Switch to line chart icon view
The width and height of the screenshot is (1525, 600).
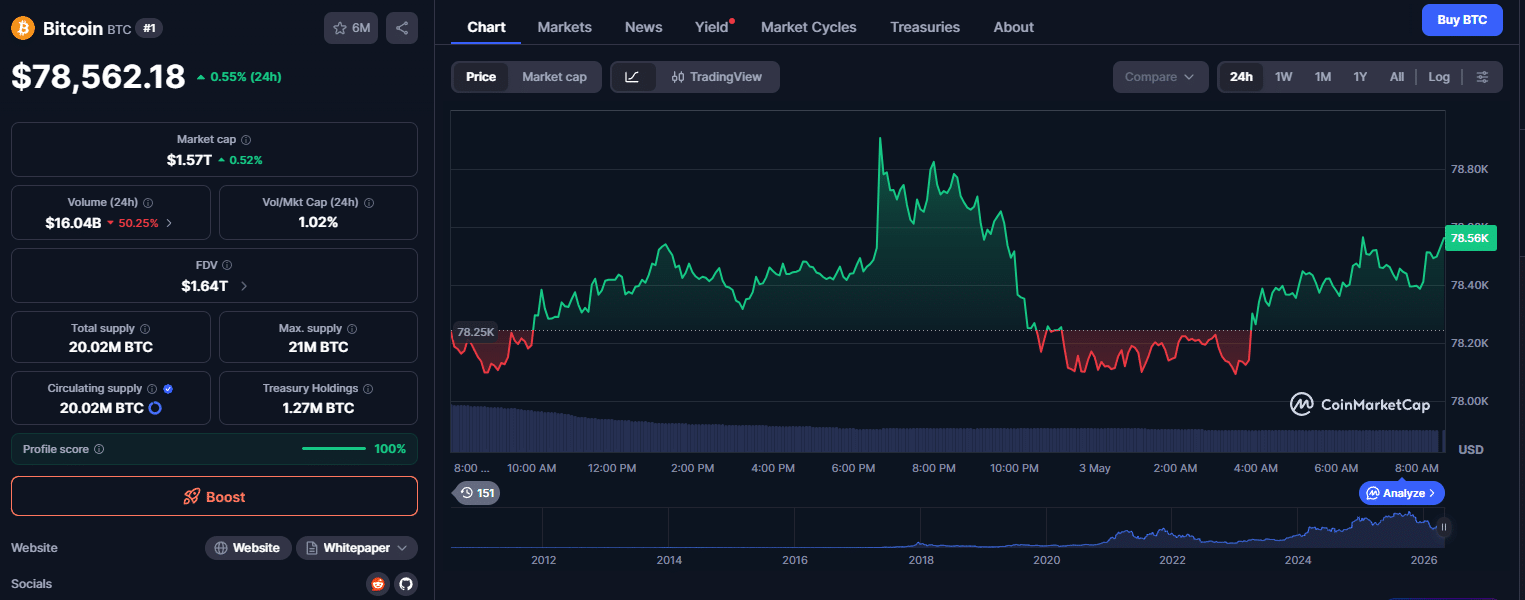coord(633,77)
